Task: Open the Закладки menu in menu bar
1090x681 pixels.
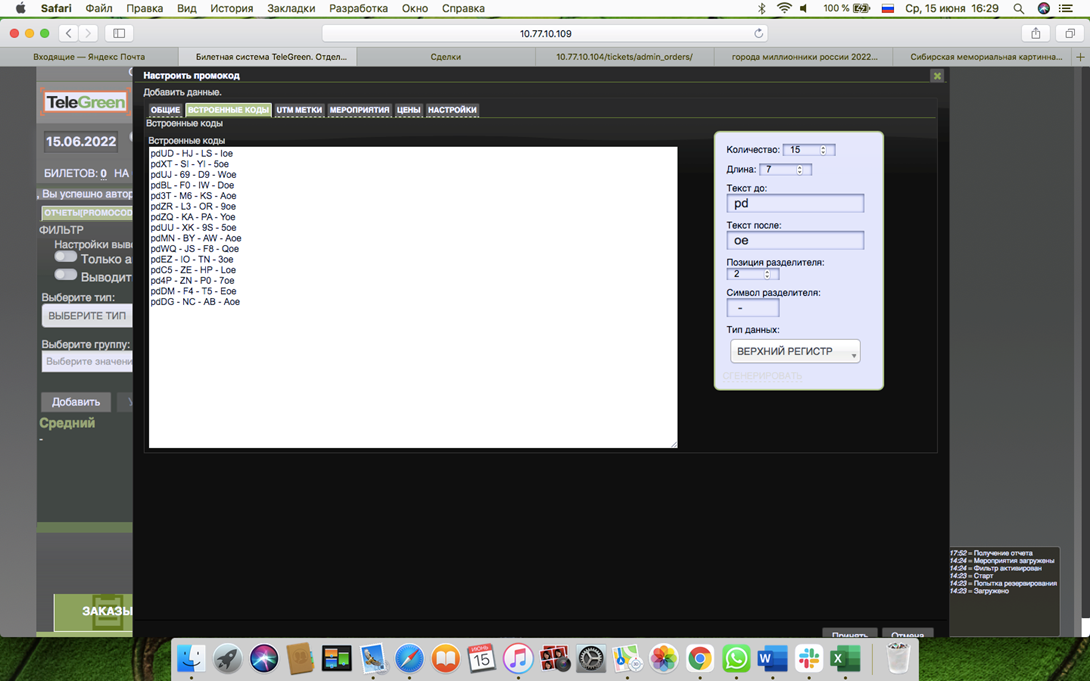Action: (291, 8)
